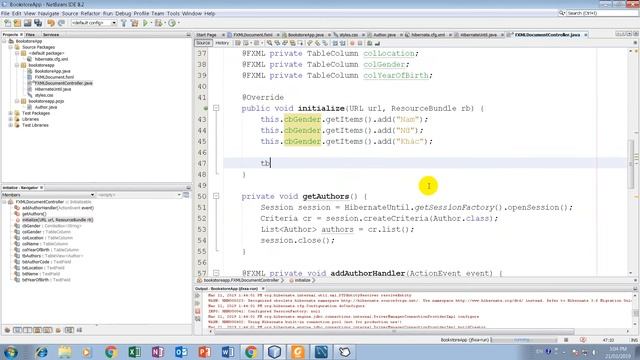Viewport: 640px width, 360px height.
Task: Click the red Start Macro Recording icon
Action: point(352,43)
